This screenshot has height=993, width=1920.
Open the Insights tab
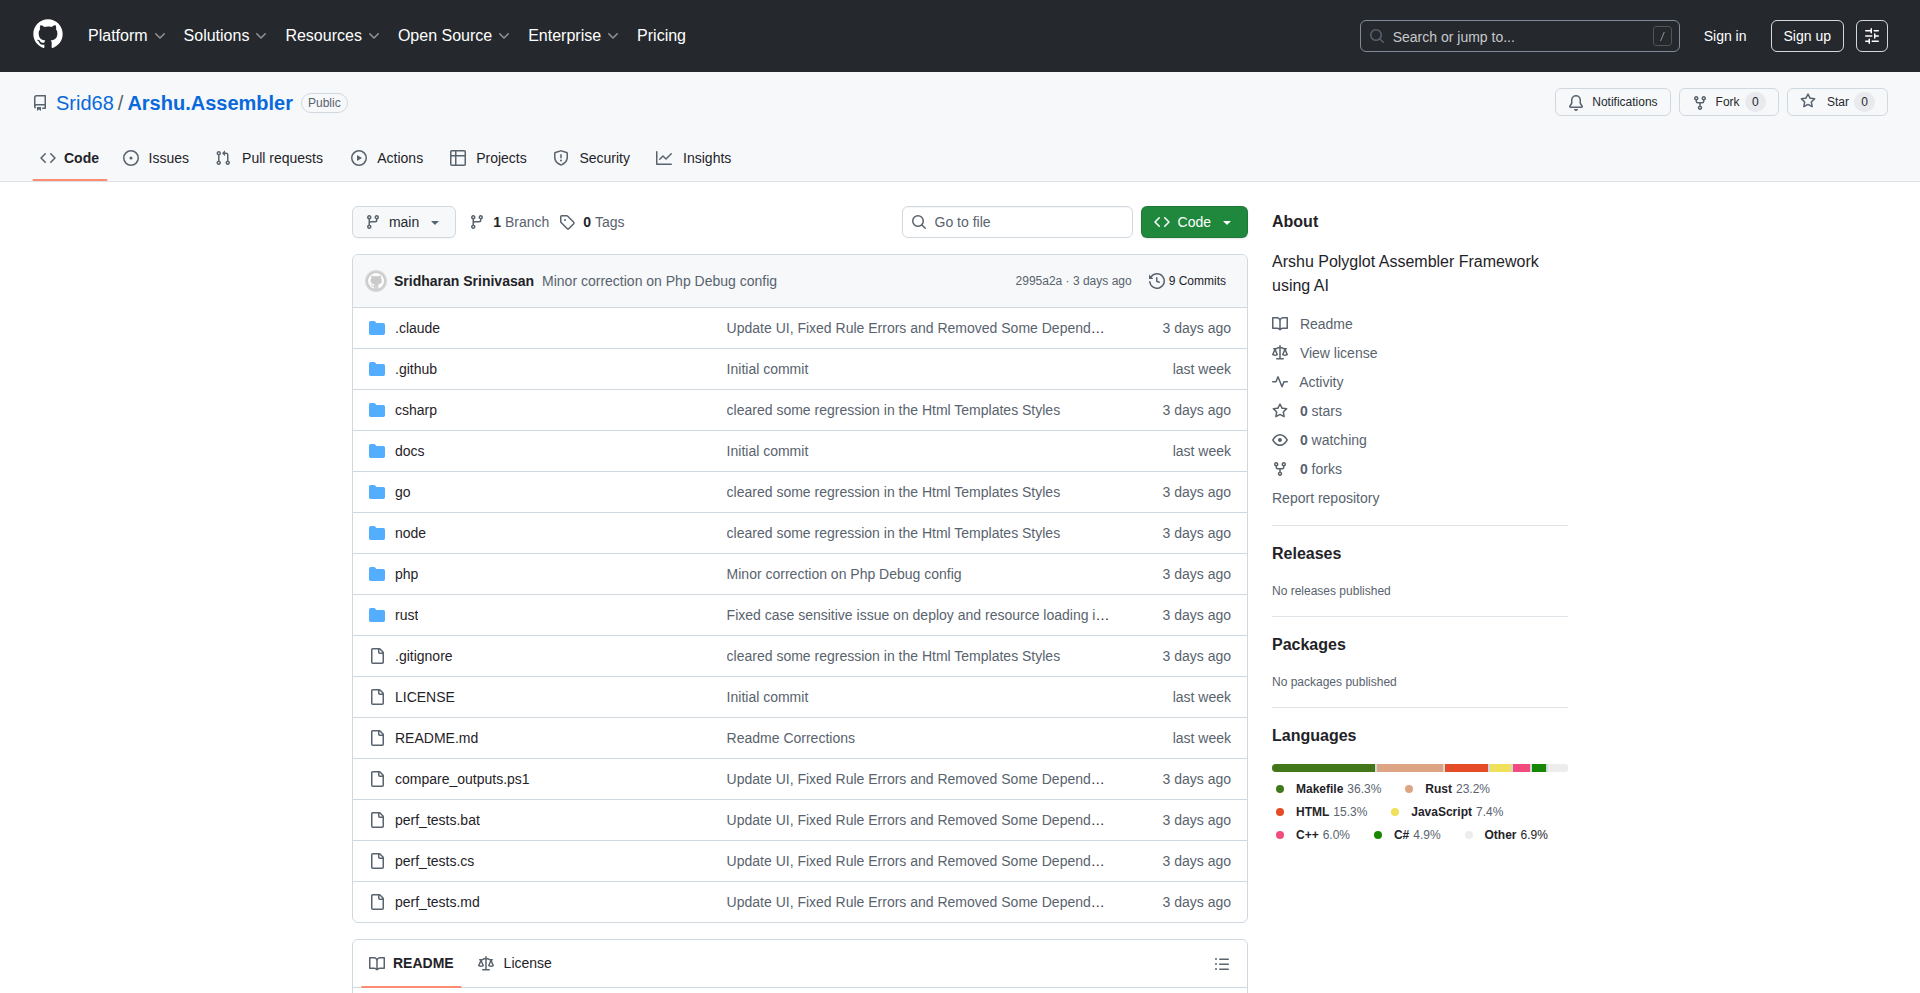tap(694, 158)
